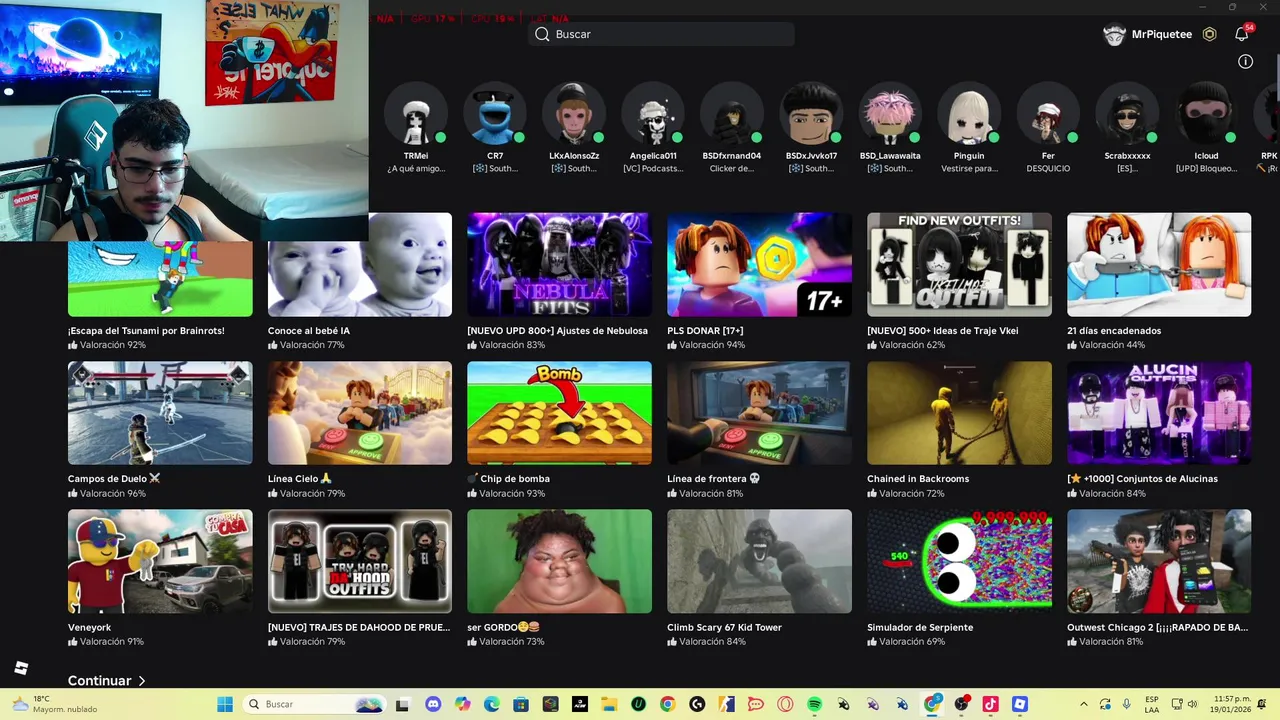Click the info circle icon
Viewport: 1280px width, 720px height.
pyautogui.click(x=1245, y=62)
